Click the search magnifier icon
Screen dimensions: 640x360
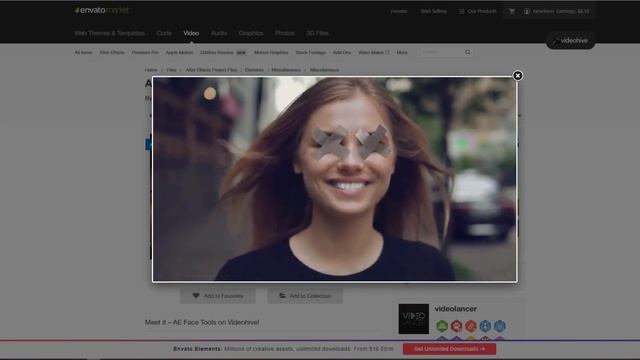point(468,52)
